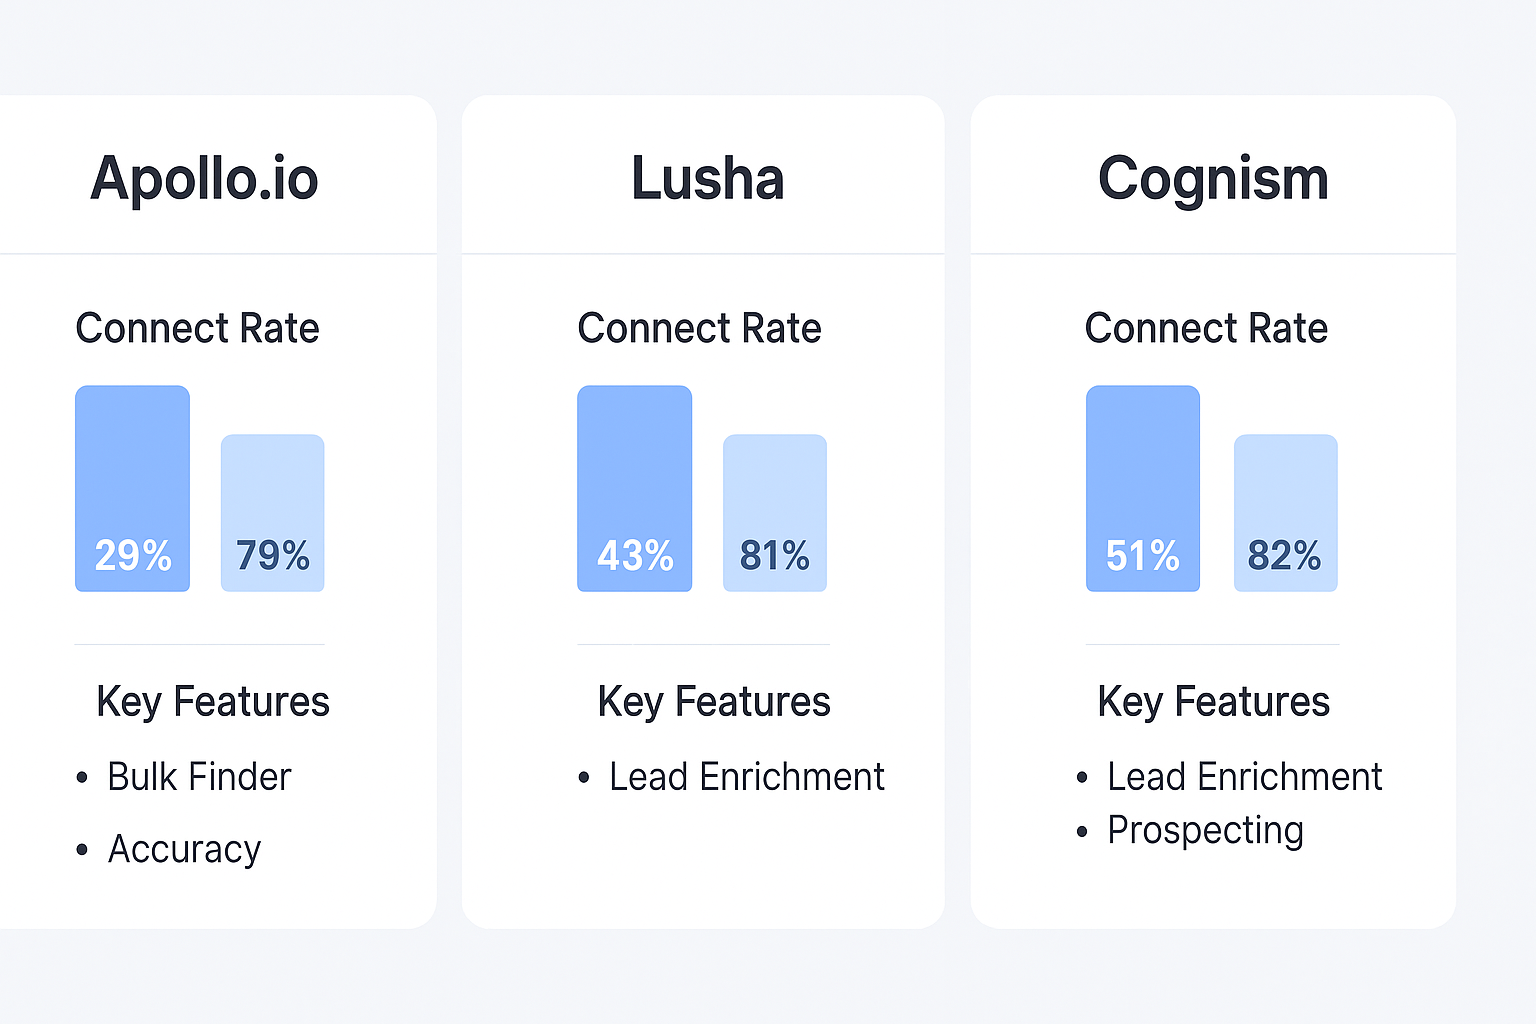1536x1024 pixels.
Task: Click the Cognism card title
Action: [1213, 179]
